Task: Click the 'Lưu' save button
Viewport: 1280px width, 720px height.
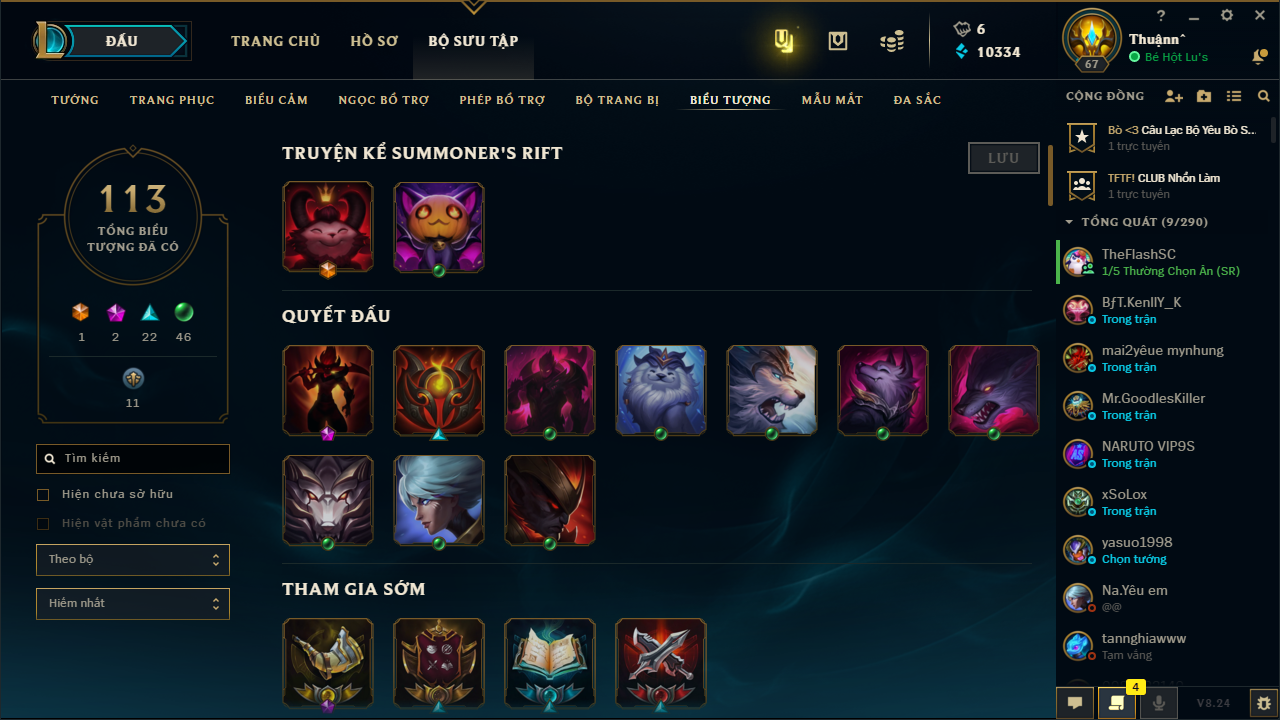Action: (1004, 158)
